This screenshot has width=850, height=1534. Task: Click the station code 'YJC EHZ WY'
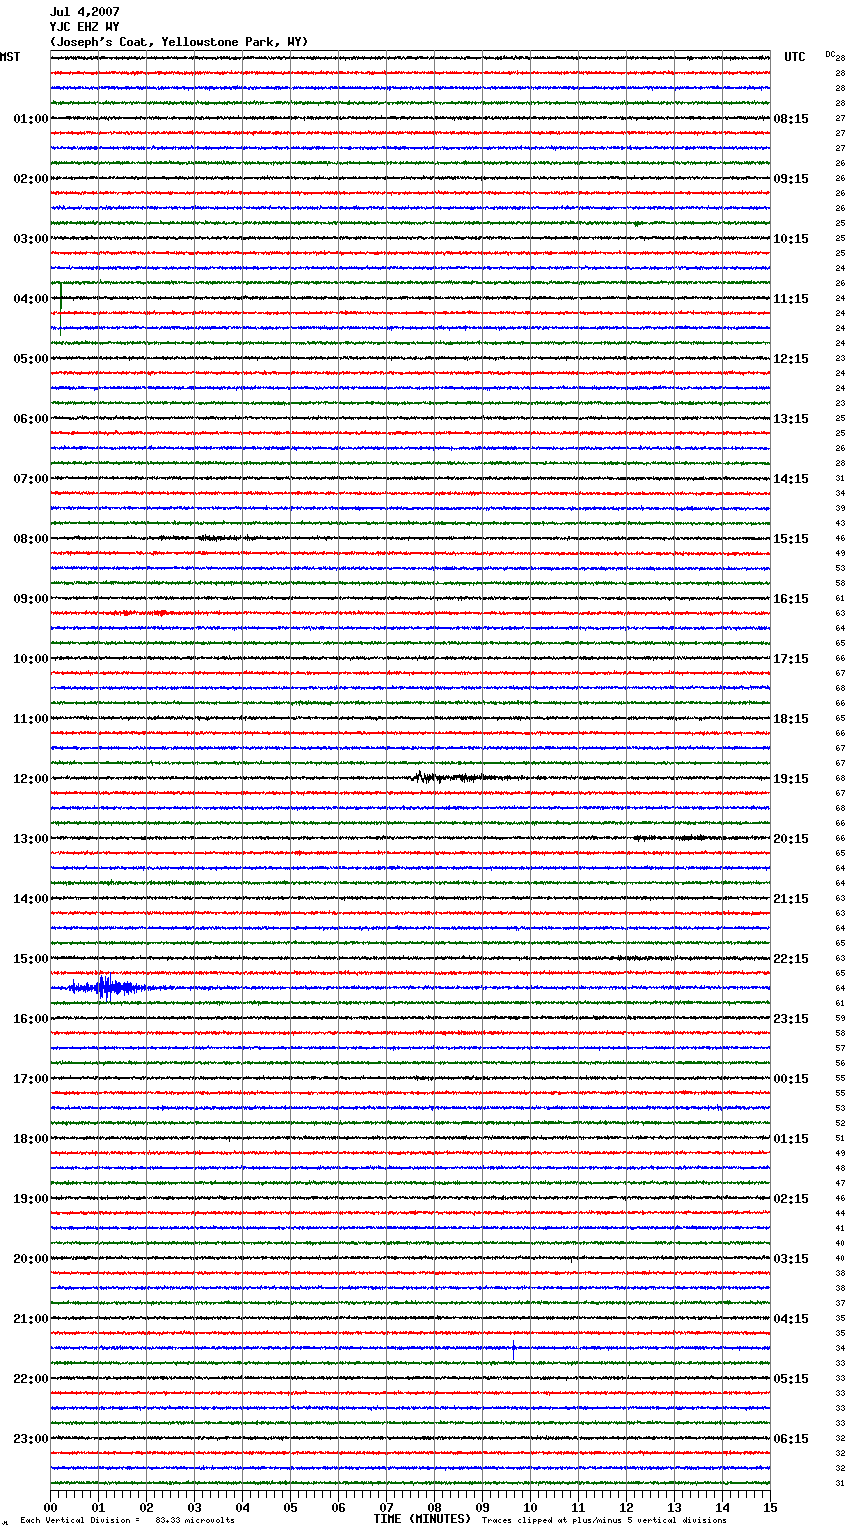[85, 27]
